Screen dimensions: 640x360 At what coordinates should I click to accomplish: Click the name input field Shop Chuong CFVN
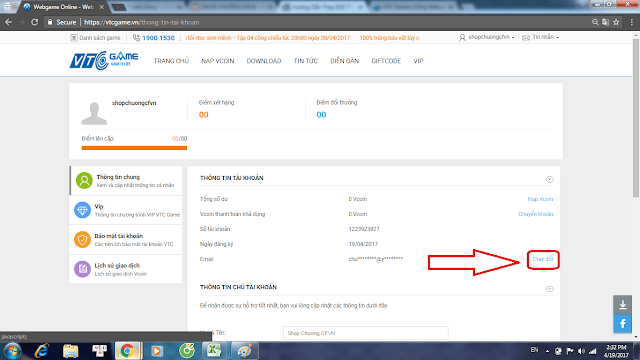(366, 333)
